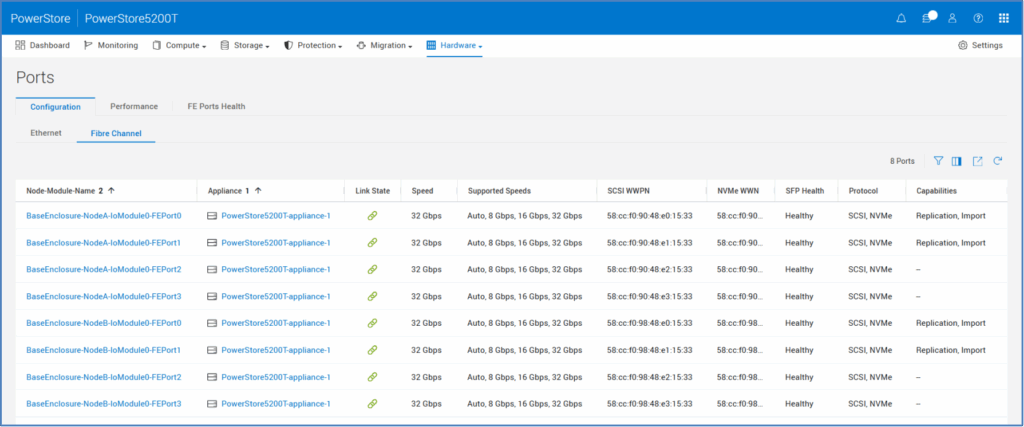Viewport: 1024px width, 427px height.
Task: Open BaseEnclosure-NodeB-IoModule0-FEPort2 link
Action: [104, 377]
